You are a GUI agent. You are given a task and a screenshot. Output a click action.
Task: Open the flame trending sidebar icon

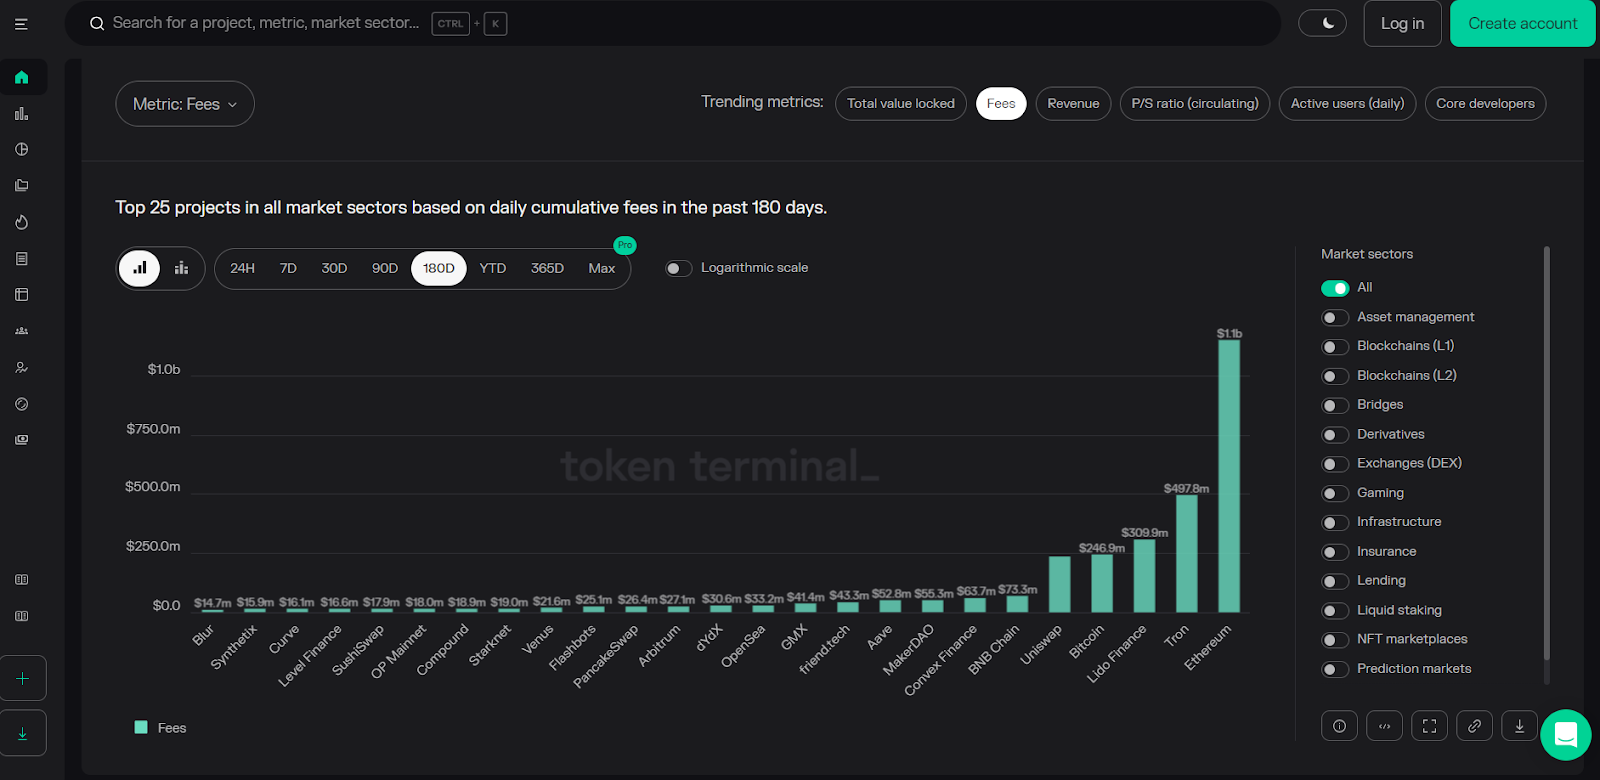[x=22, y=222]
